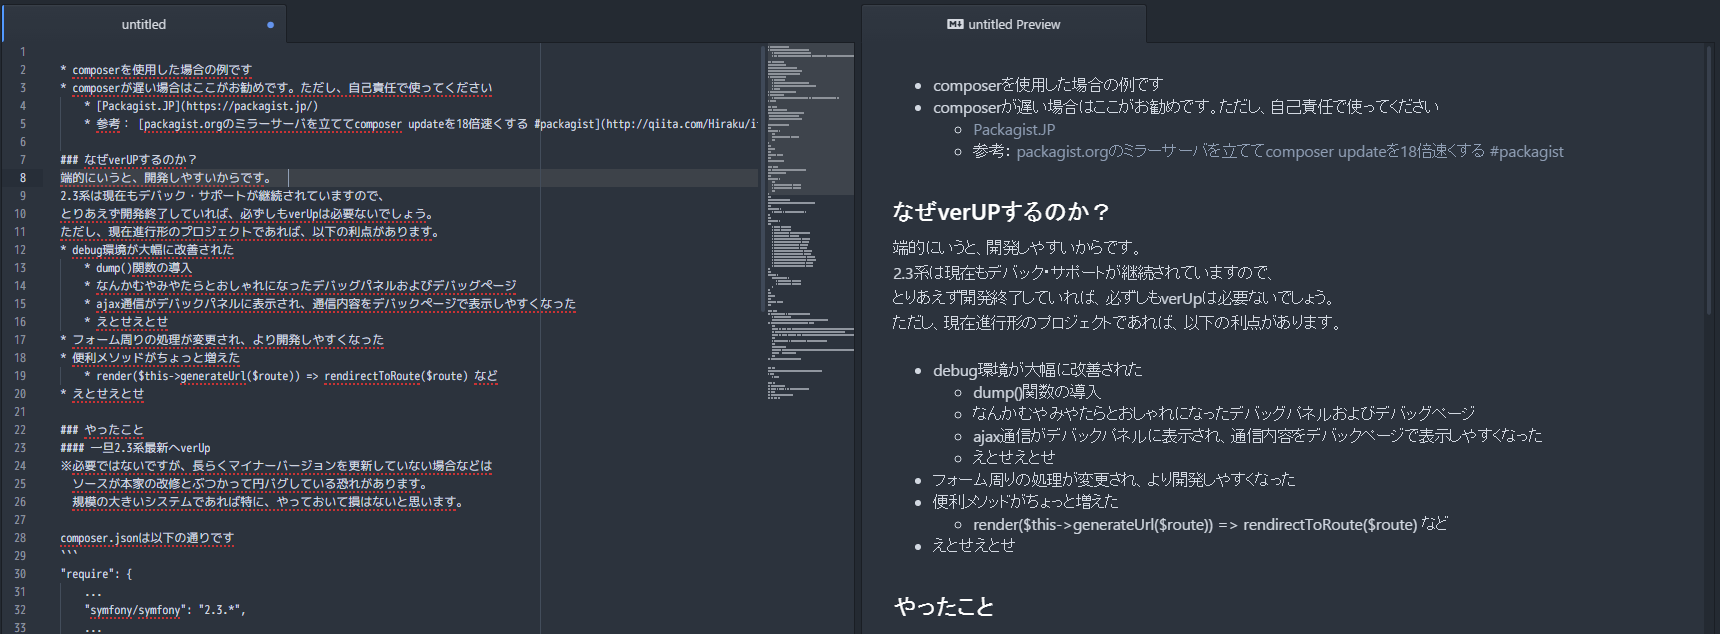This screenshot has width=1720, height=634.
Task: Click line number 1 in the gutter
Action: click(22, 52)
